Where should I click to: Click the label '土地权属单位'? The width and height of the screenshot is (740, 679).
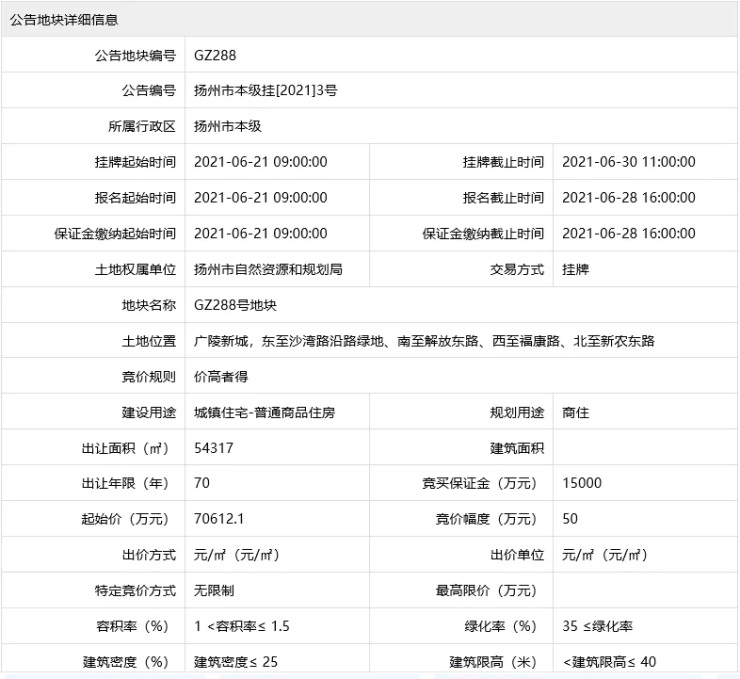pos(135,269)
